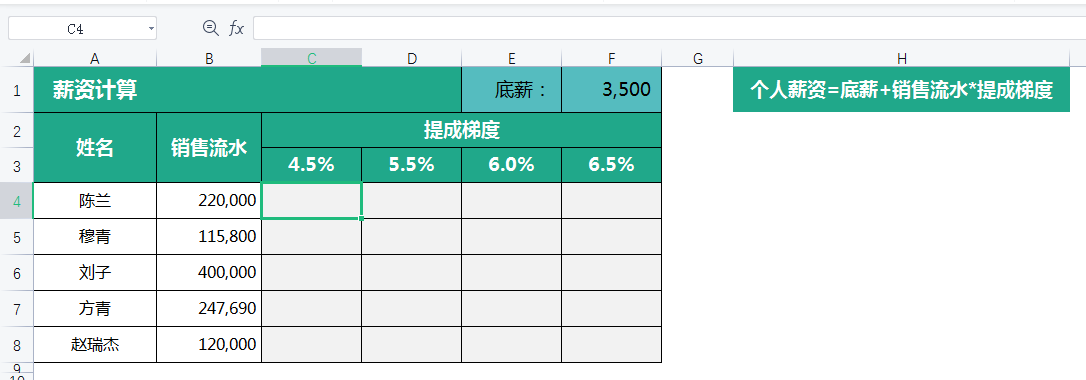This screenshot has width=1086, height=380.
Task: Select the 6.5% commission header cell
Action: tap(612, 165)
